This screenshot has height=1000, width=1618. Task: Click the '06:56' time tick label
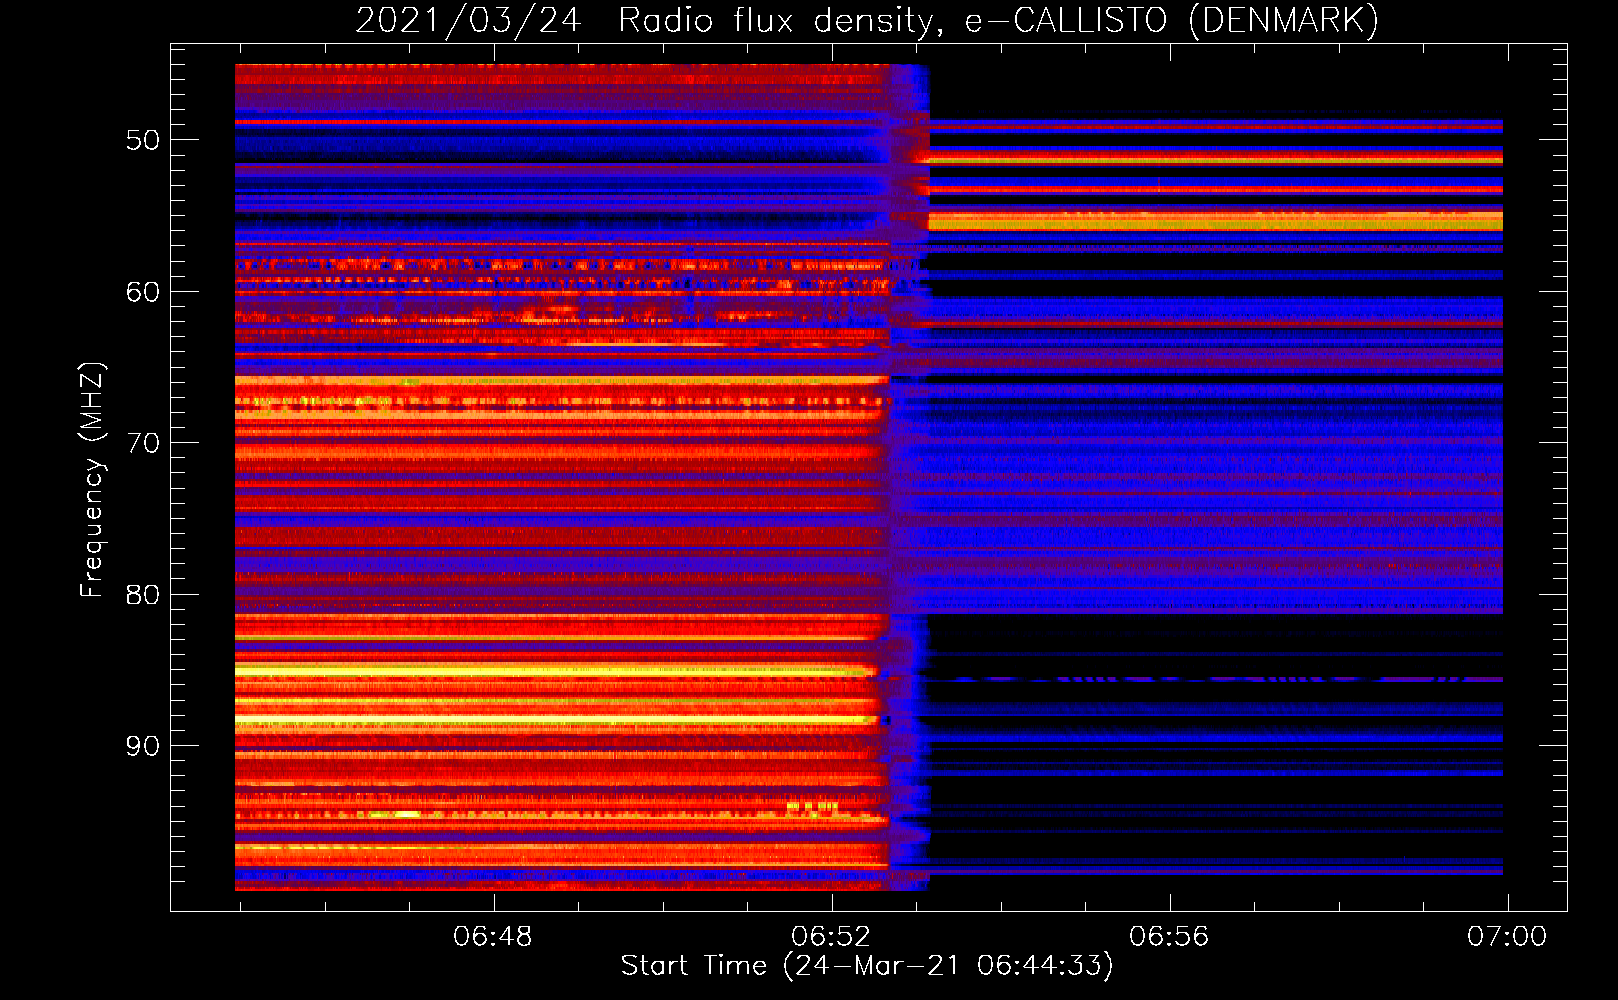coord(1169,936)
